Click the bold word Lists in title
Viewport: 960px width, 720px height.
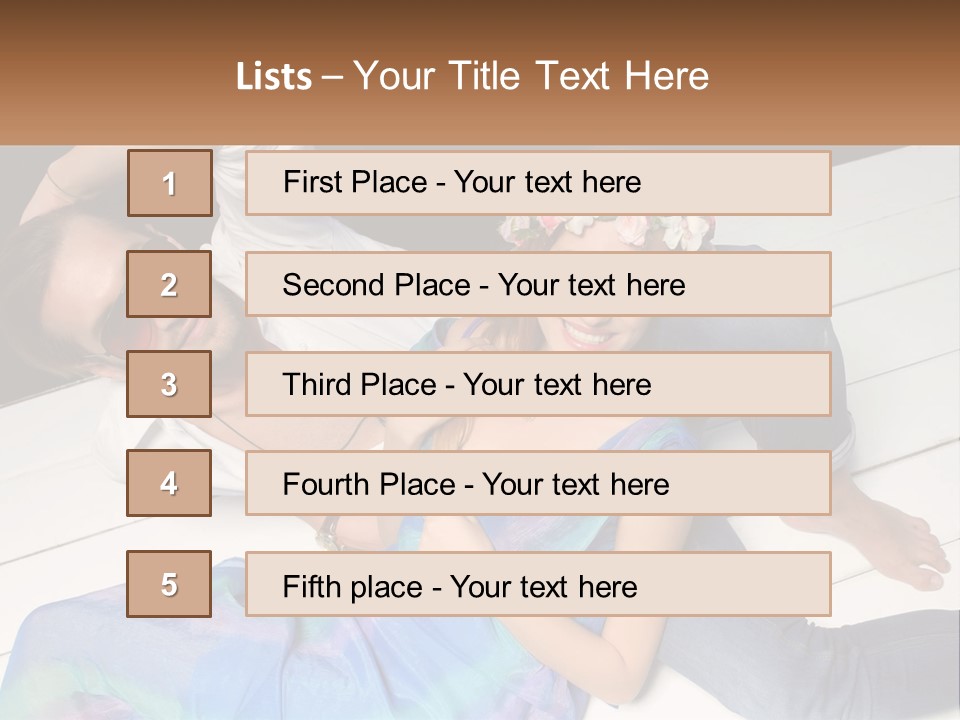274,76
